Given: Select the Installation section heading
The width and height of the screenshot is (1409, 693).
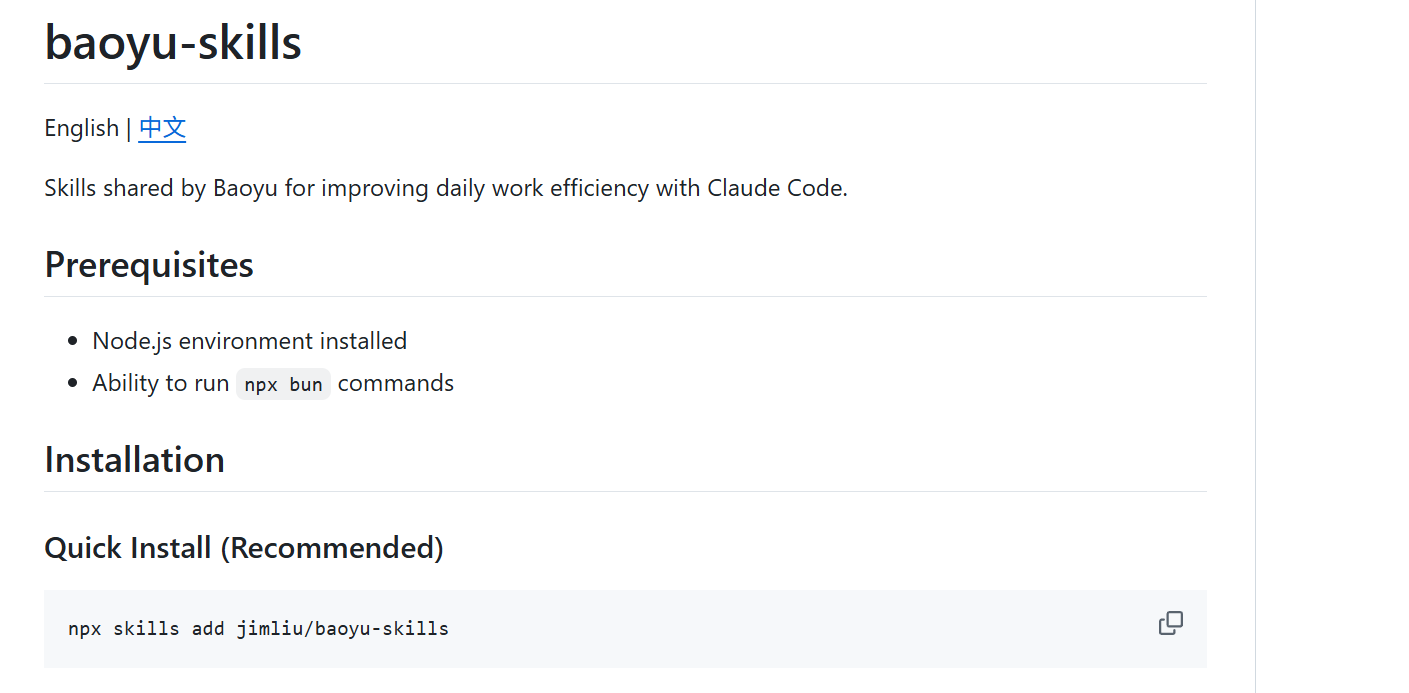Looking at the screenshot, I should [134, 460].
